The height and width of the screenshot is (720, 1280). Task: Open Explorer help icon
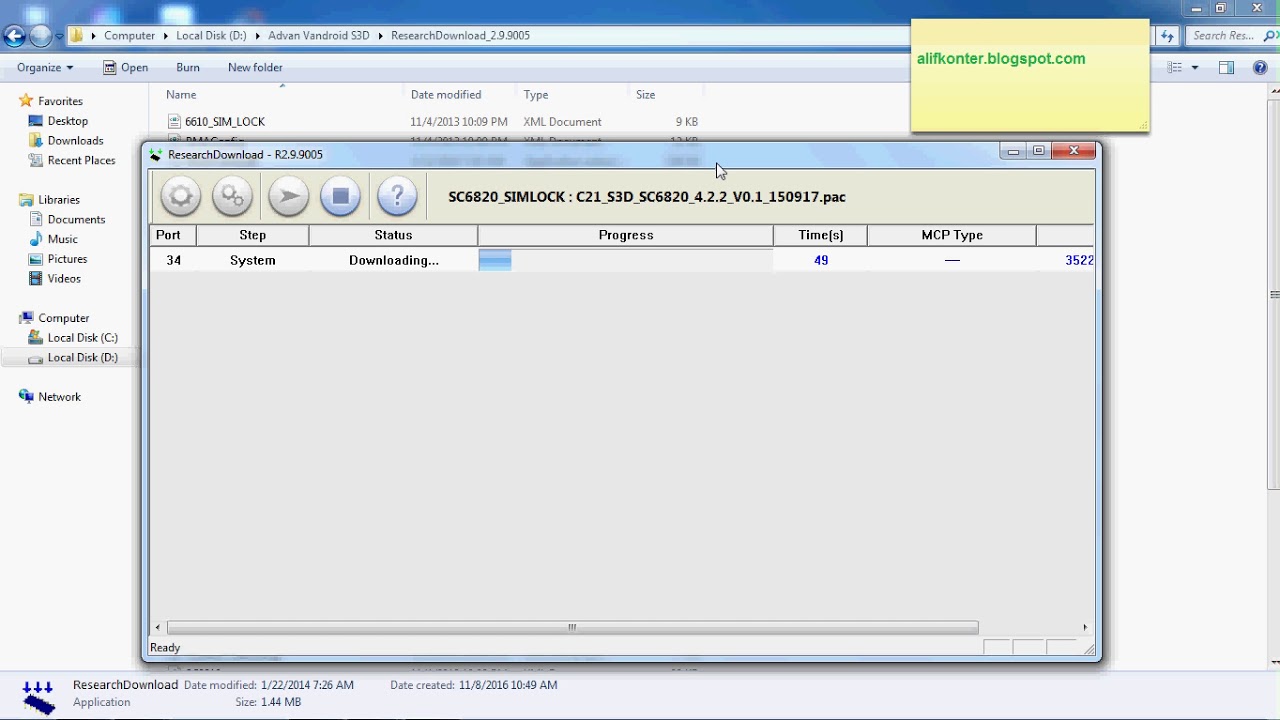pyautogui.click(x=1258, y=68)
